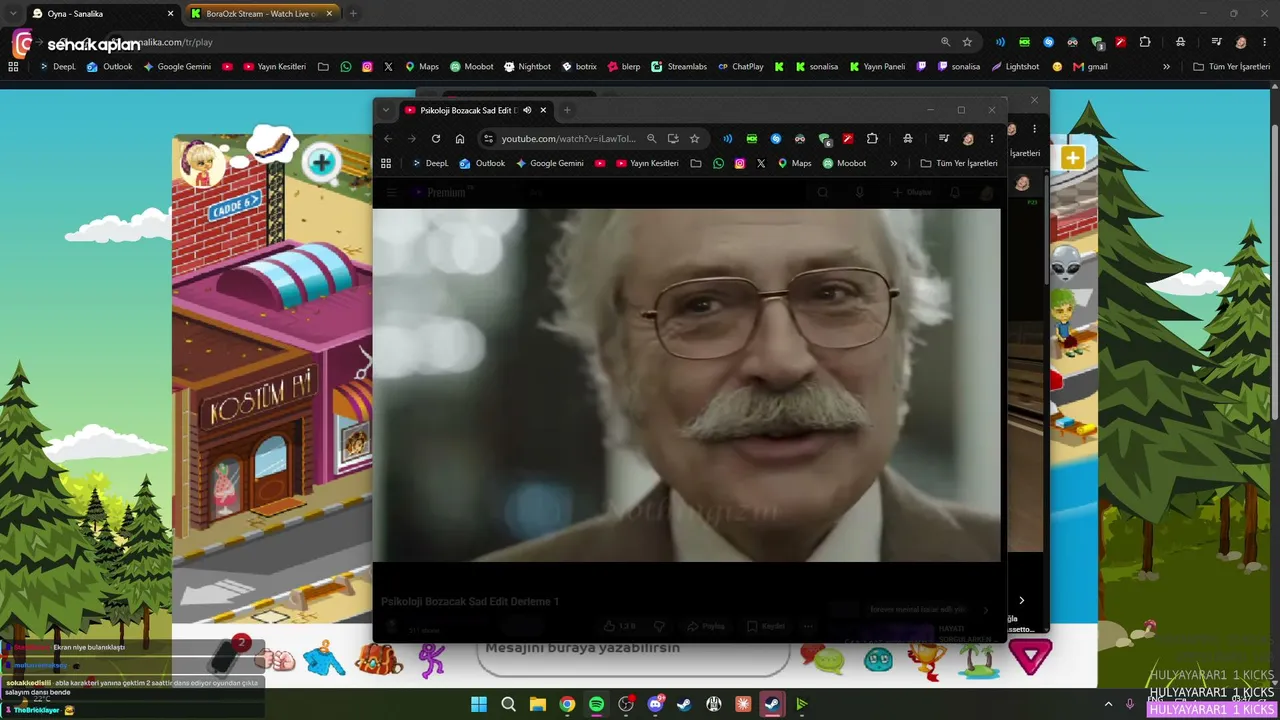The height and width of the screenshot is (720, 1280).
Task: Click the YouTube video player
Action: [x=687, y=385]
